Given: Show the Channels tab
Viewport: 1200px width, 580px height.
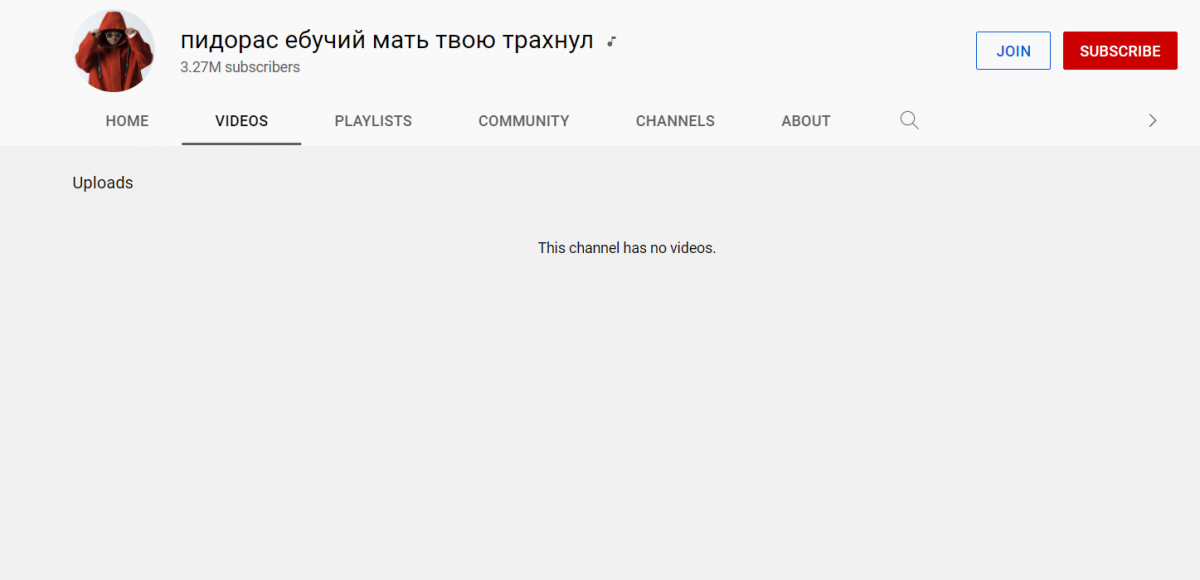Looking at the screenshot, I should [x=675, y=121].
